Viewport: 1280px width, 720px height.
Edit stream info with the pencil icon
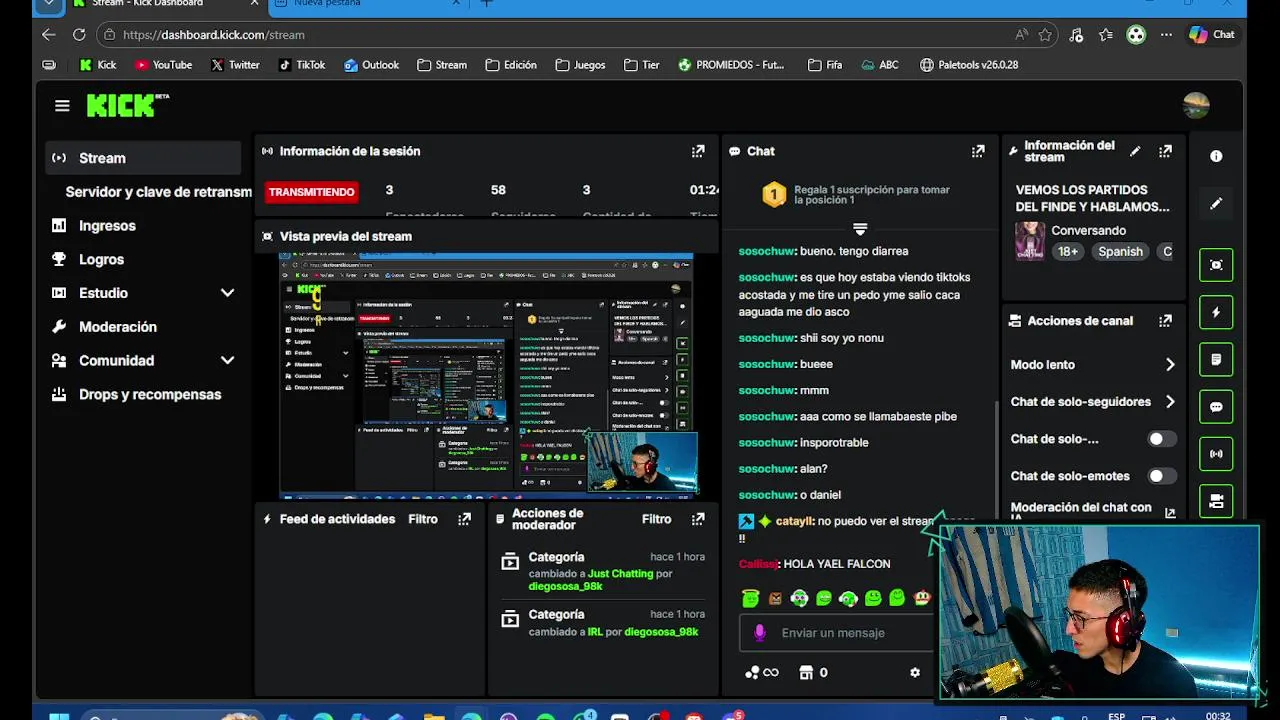click(1135, 151)
